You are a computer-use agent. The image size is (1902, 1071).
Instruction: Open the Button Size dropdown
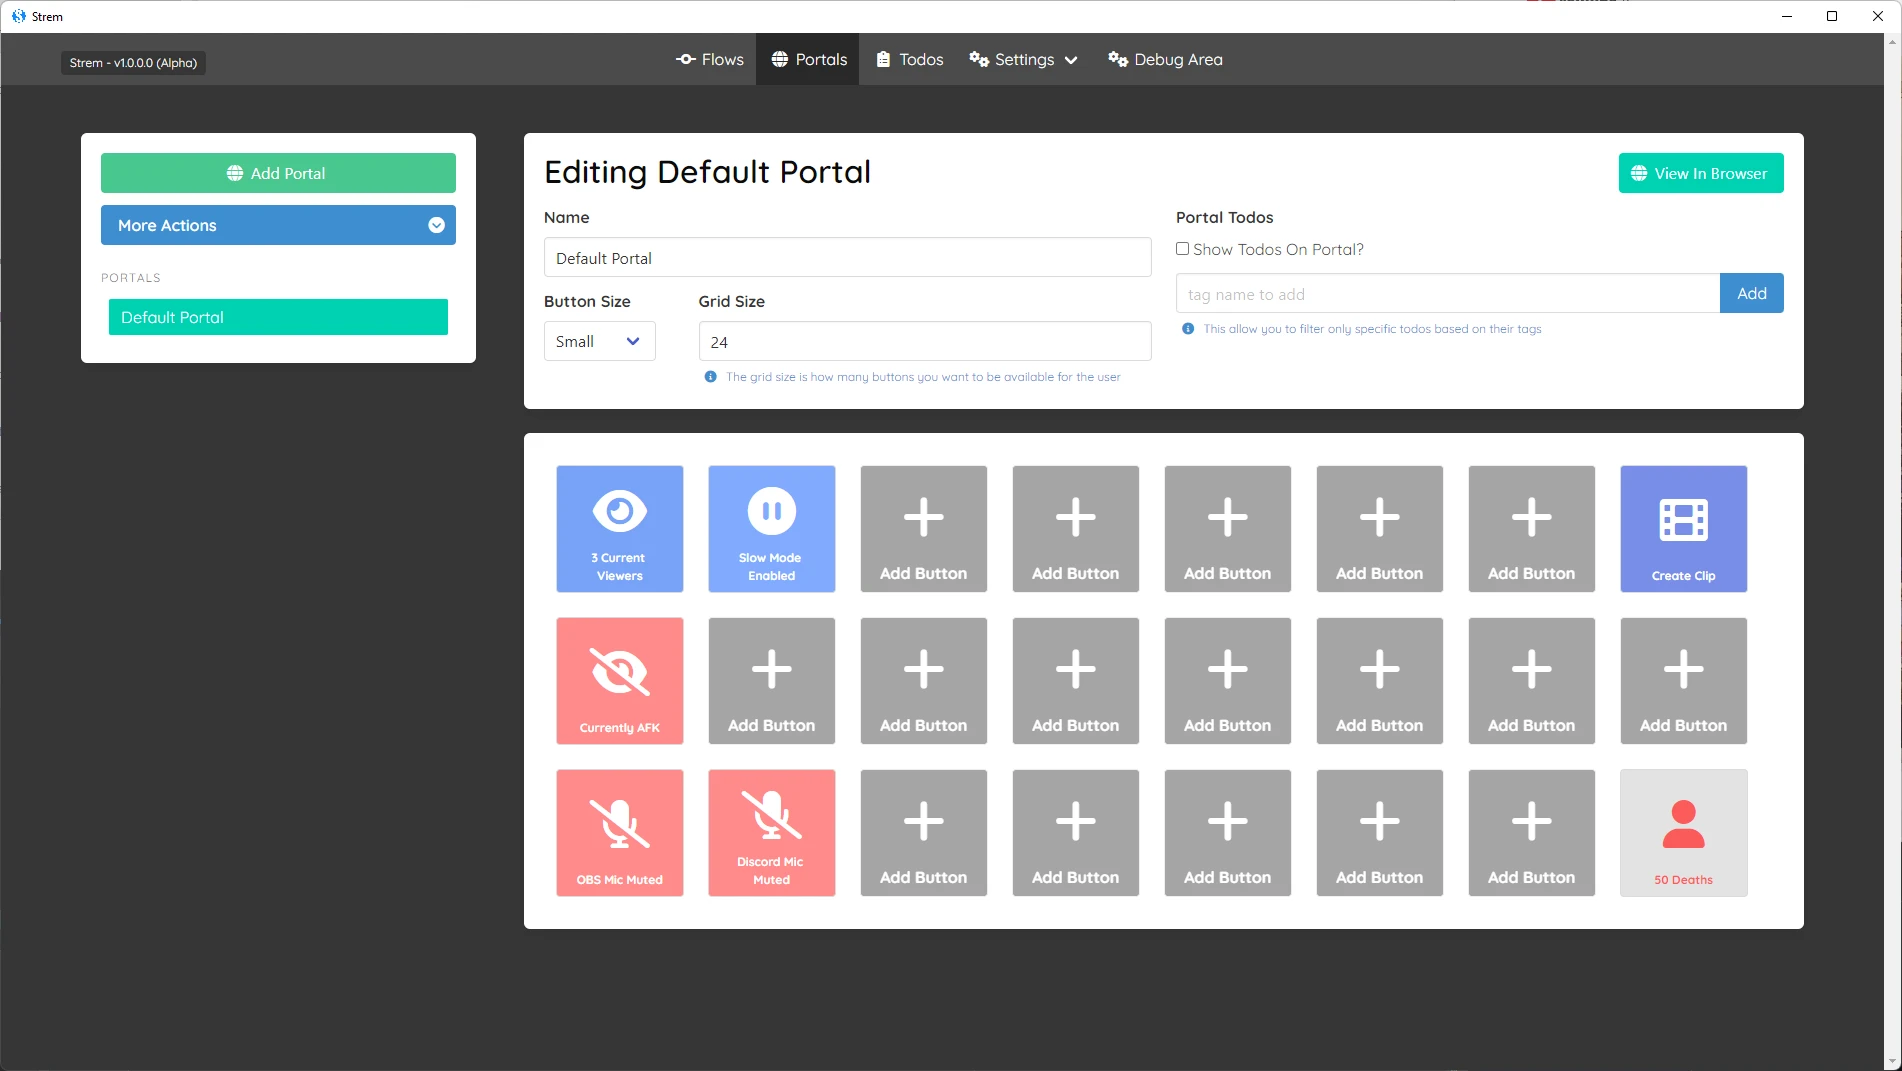pyautogui.click(x=599, y=341)
